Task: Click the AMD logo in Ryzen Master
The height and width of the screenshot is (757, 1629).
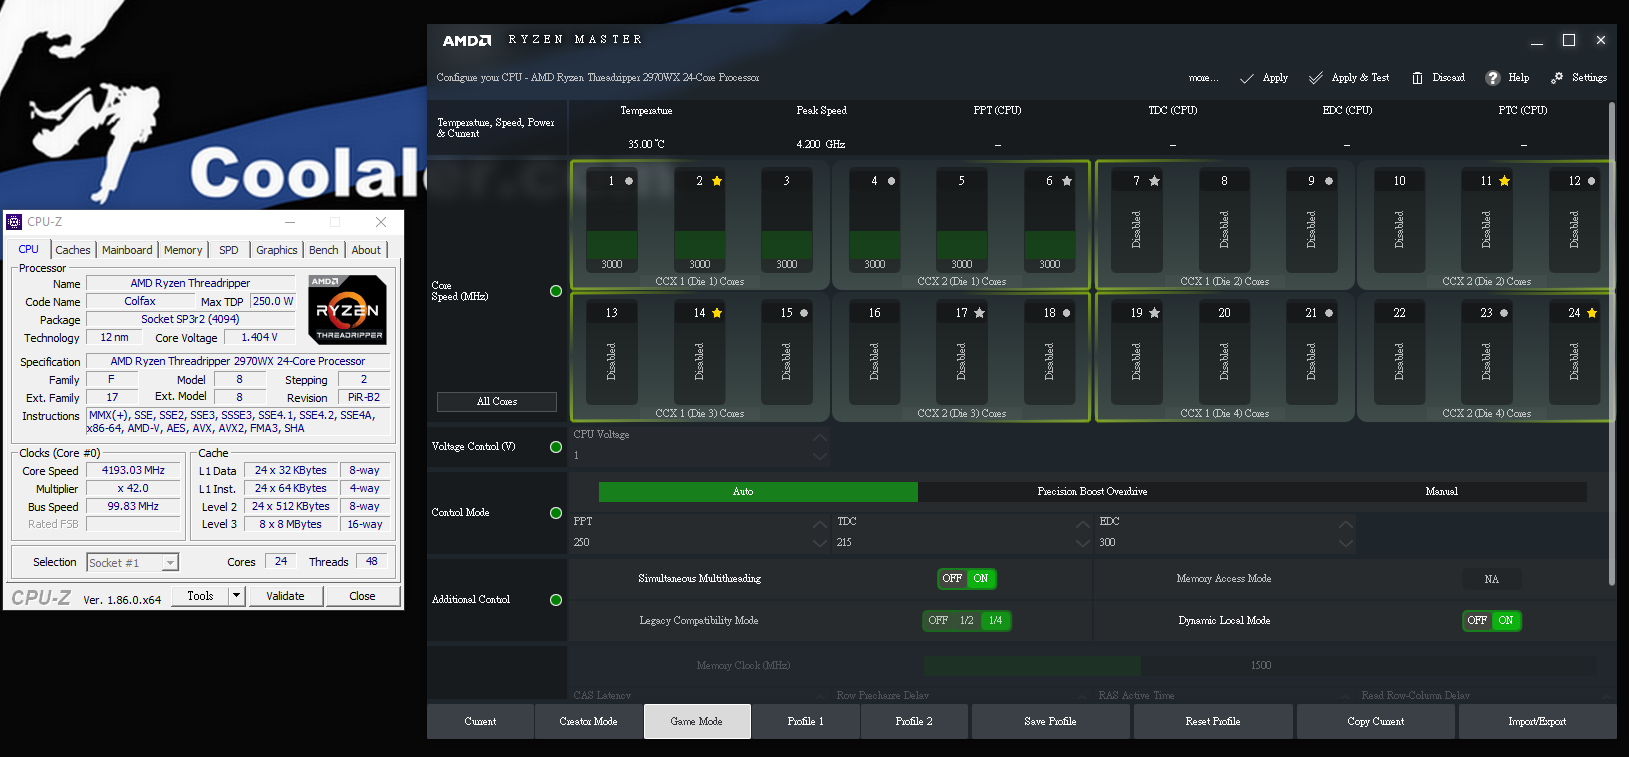Action: tap(467, 40)
